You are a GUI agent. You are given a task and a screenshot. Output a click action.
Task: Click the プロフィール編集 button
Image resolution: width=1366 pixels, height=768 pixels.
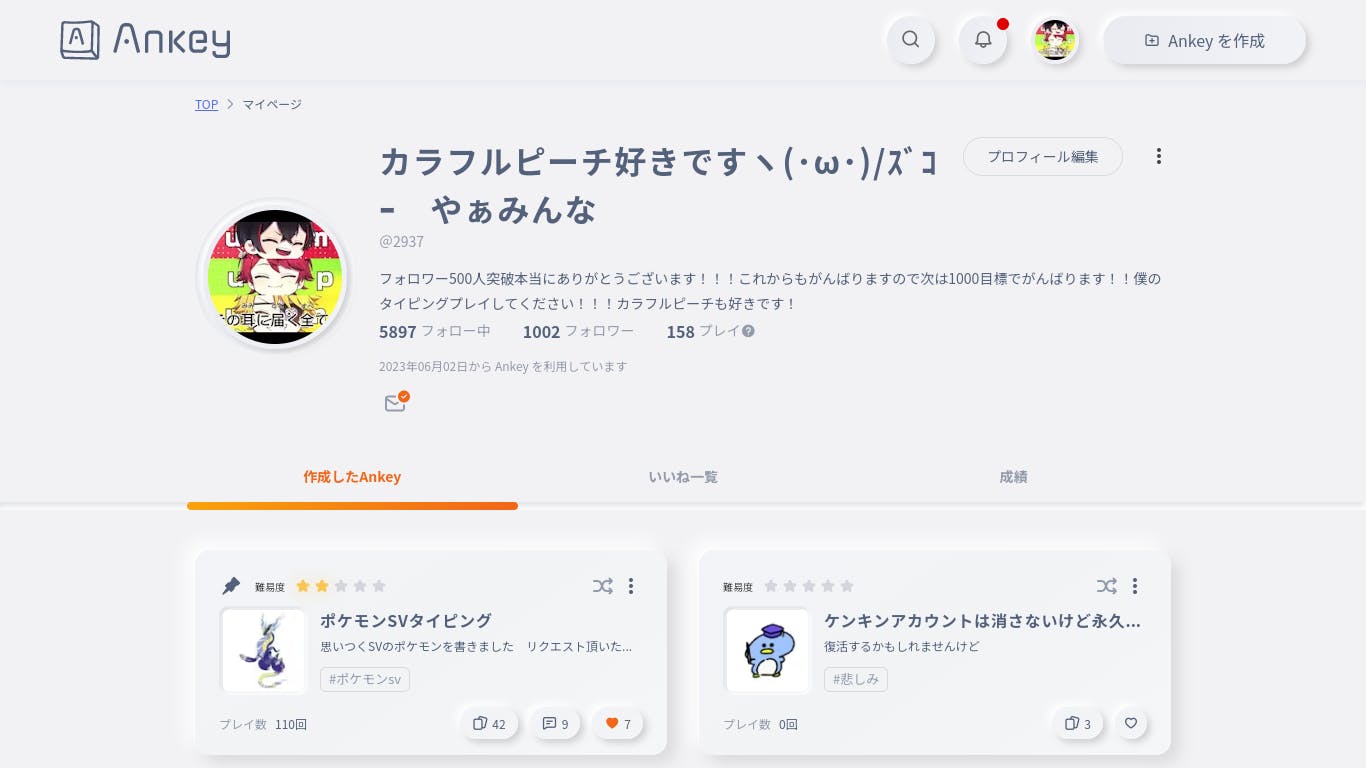(x=1043, y=156)
